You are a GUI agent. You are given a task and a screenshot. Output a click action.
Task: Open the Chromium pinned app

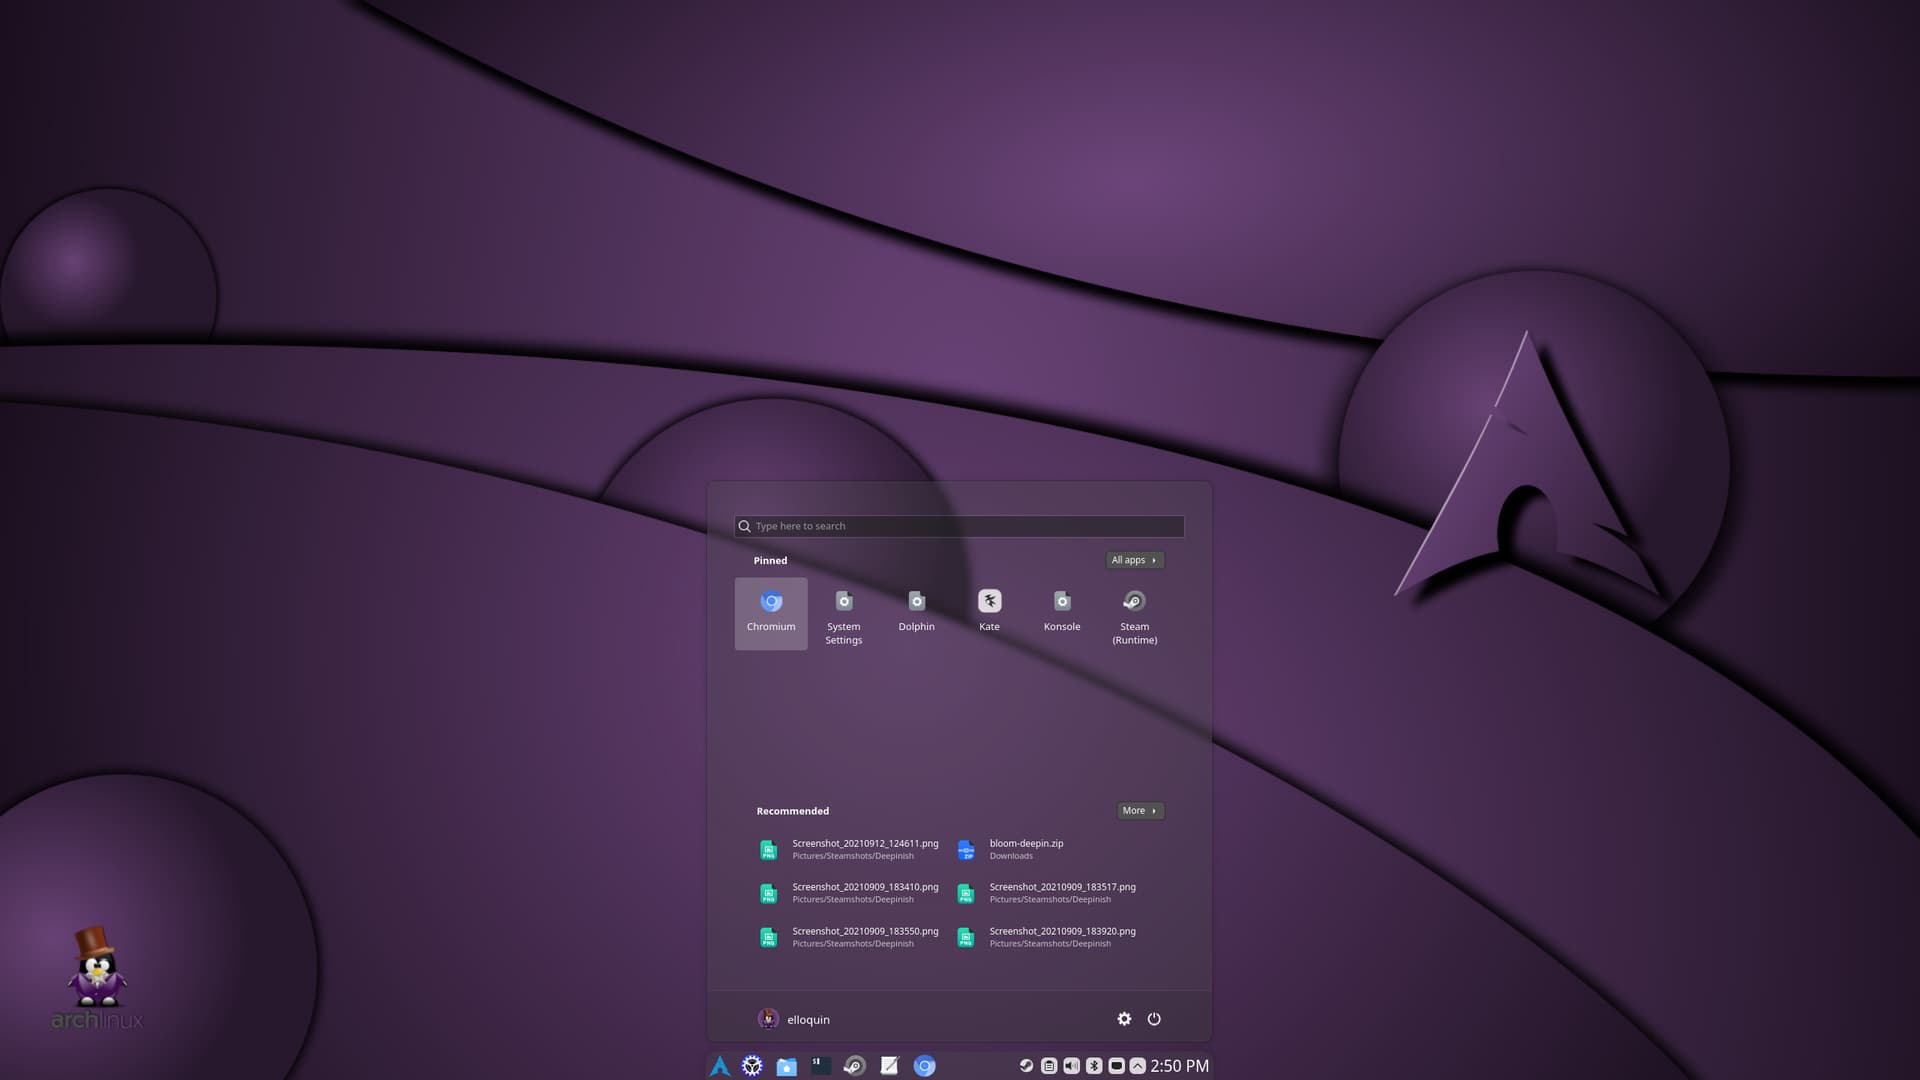tap(771, 613)
